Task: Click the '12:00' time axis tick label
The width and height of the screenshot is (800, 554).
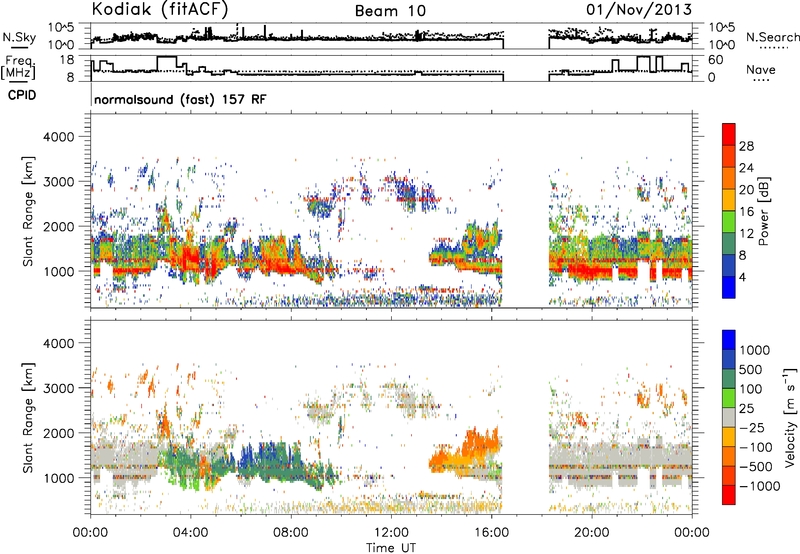Action: pos(391,533)
